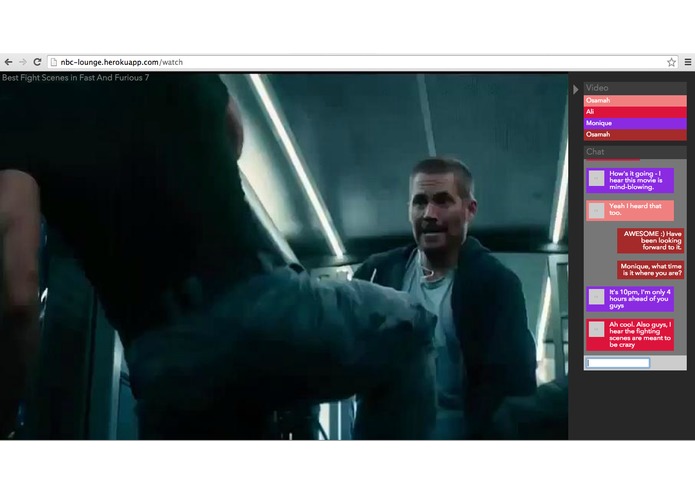Go back with the browser back arrow
695x494 pixels.
8,62
